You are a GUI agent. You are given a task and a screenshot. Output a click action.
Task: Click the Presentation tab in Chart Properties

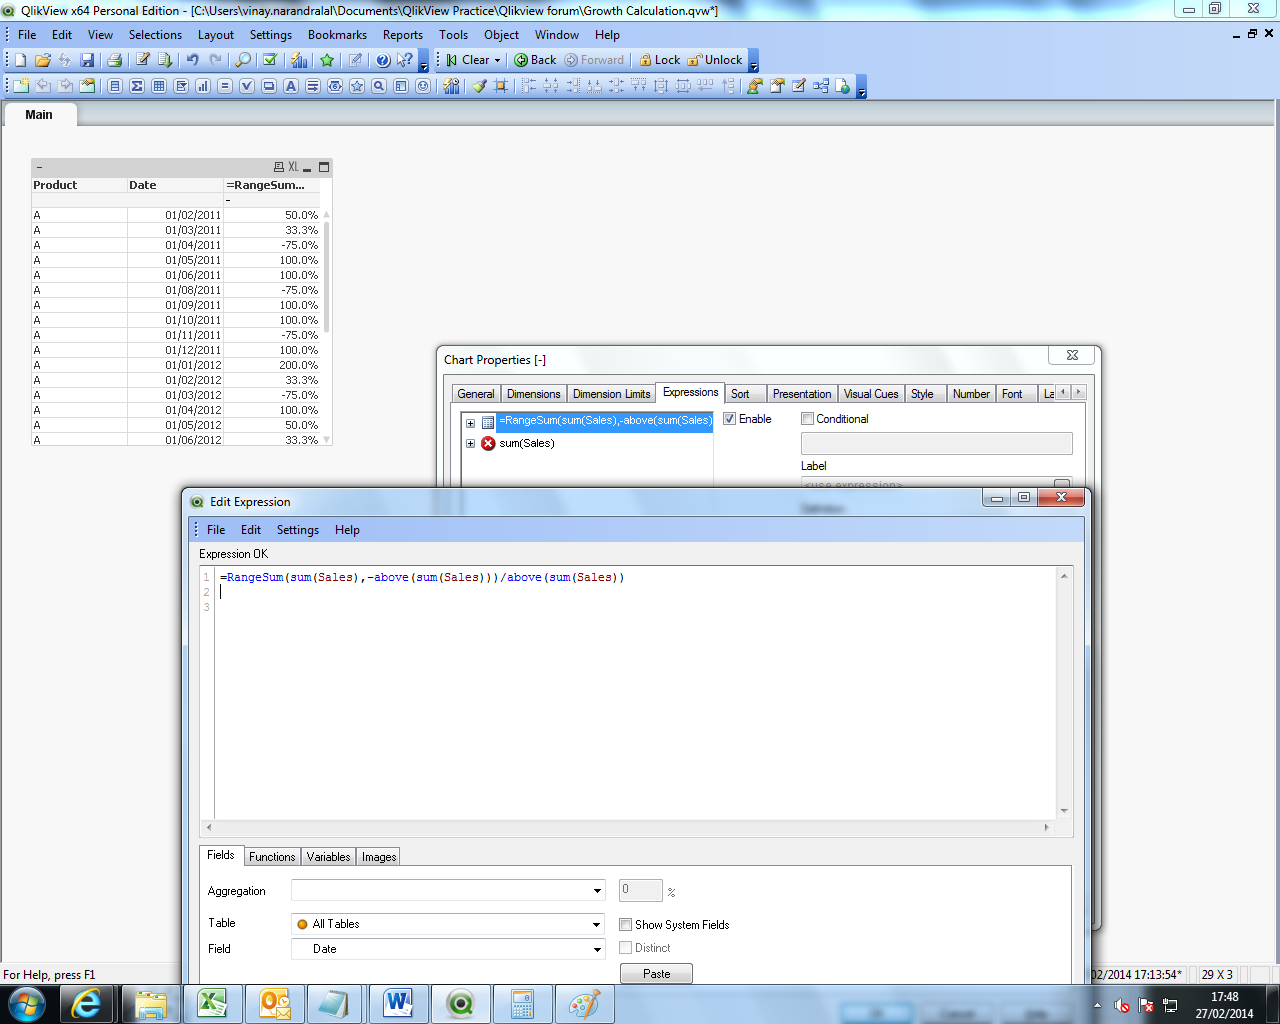(x=802, y=394)
